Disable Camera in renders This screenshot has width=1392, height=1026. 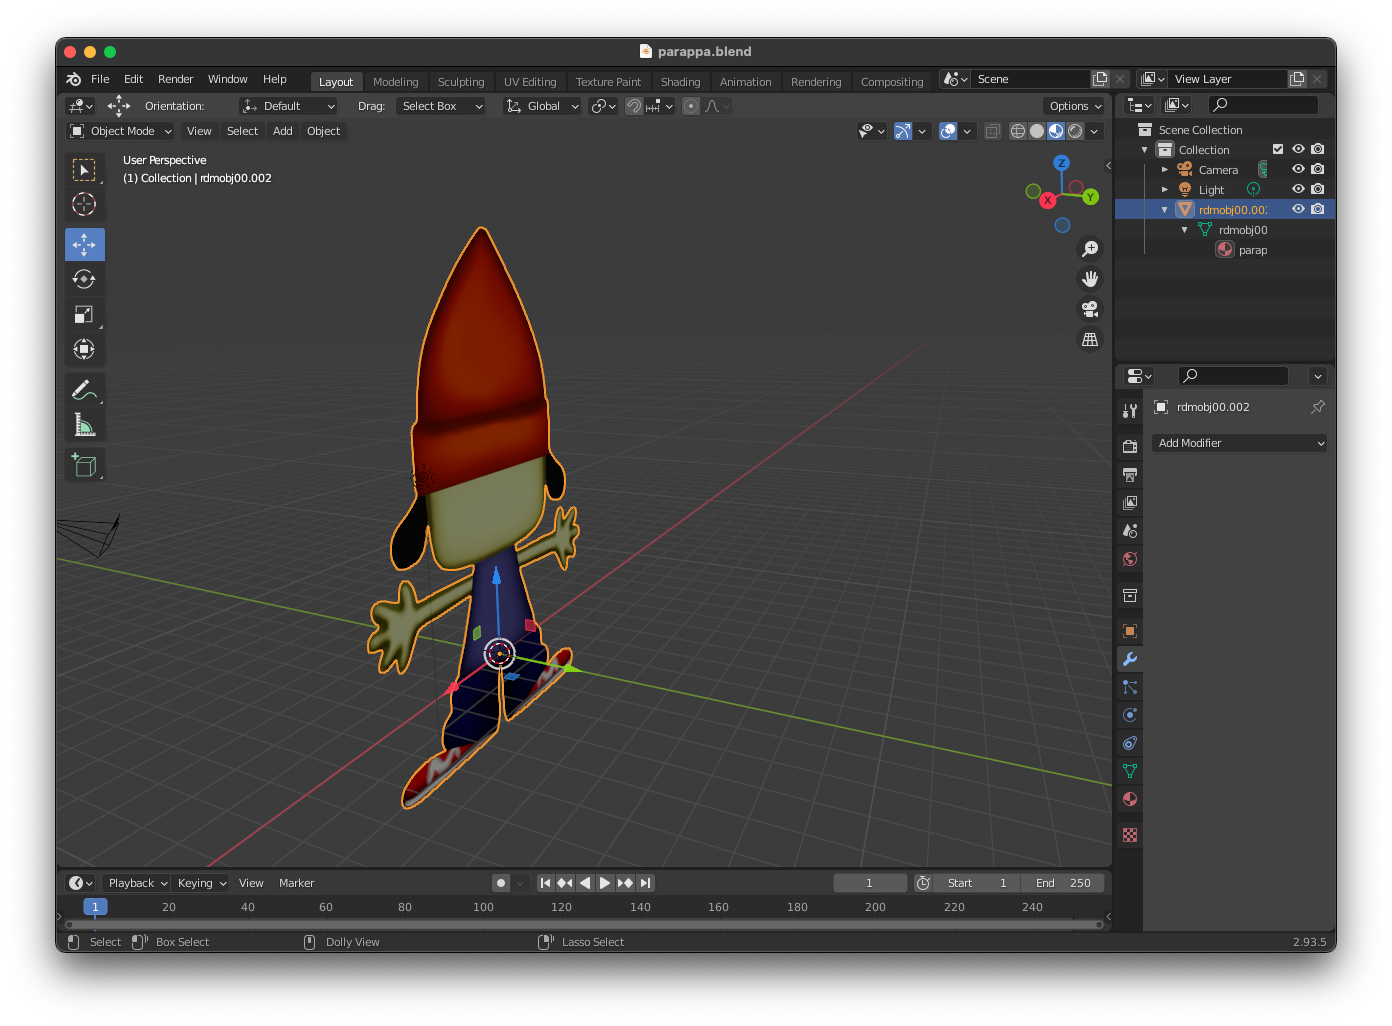pos(1318,169)
